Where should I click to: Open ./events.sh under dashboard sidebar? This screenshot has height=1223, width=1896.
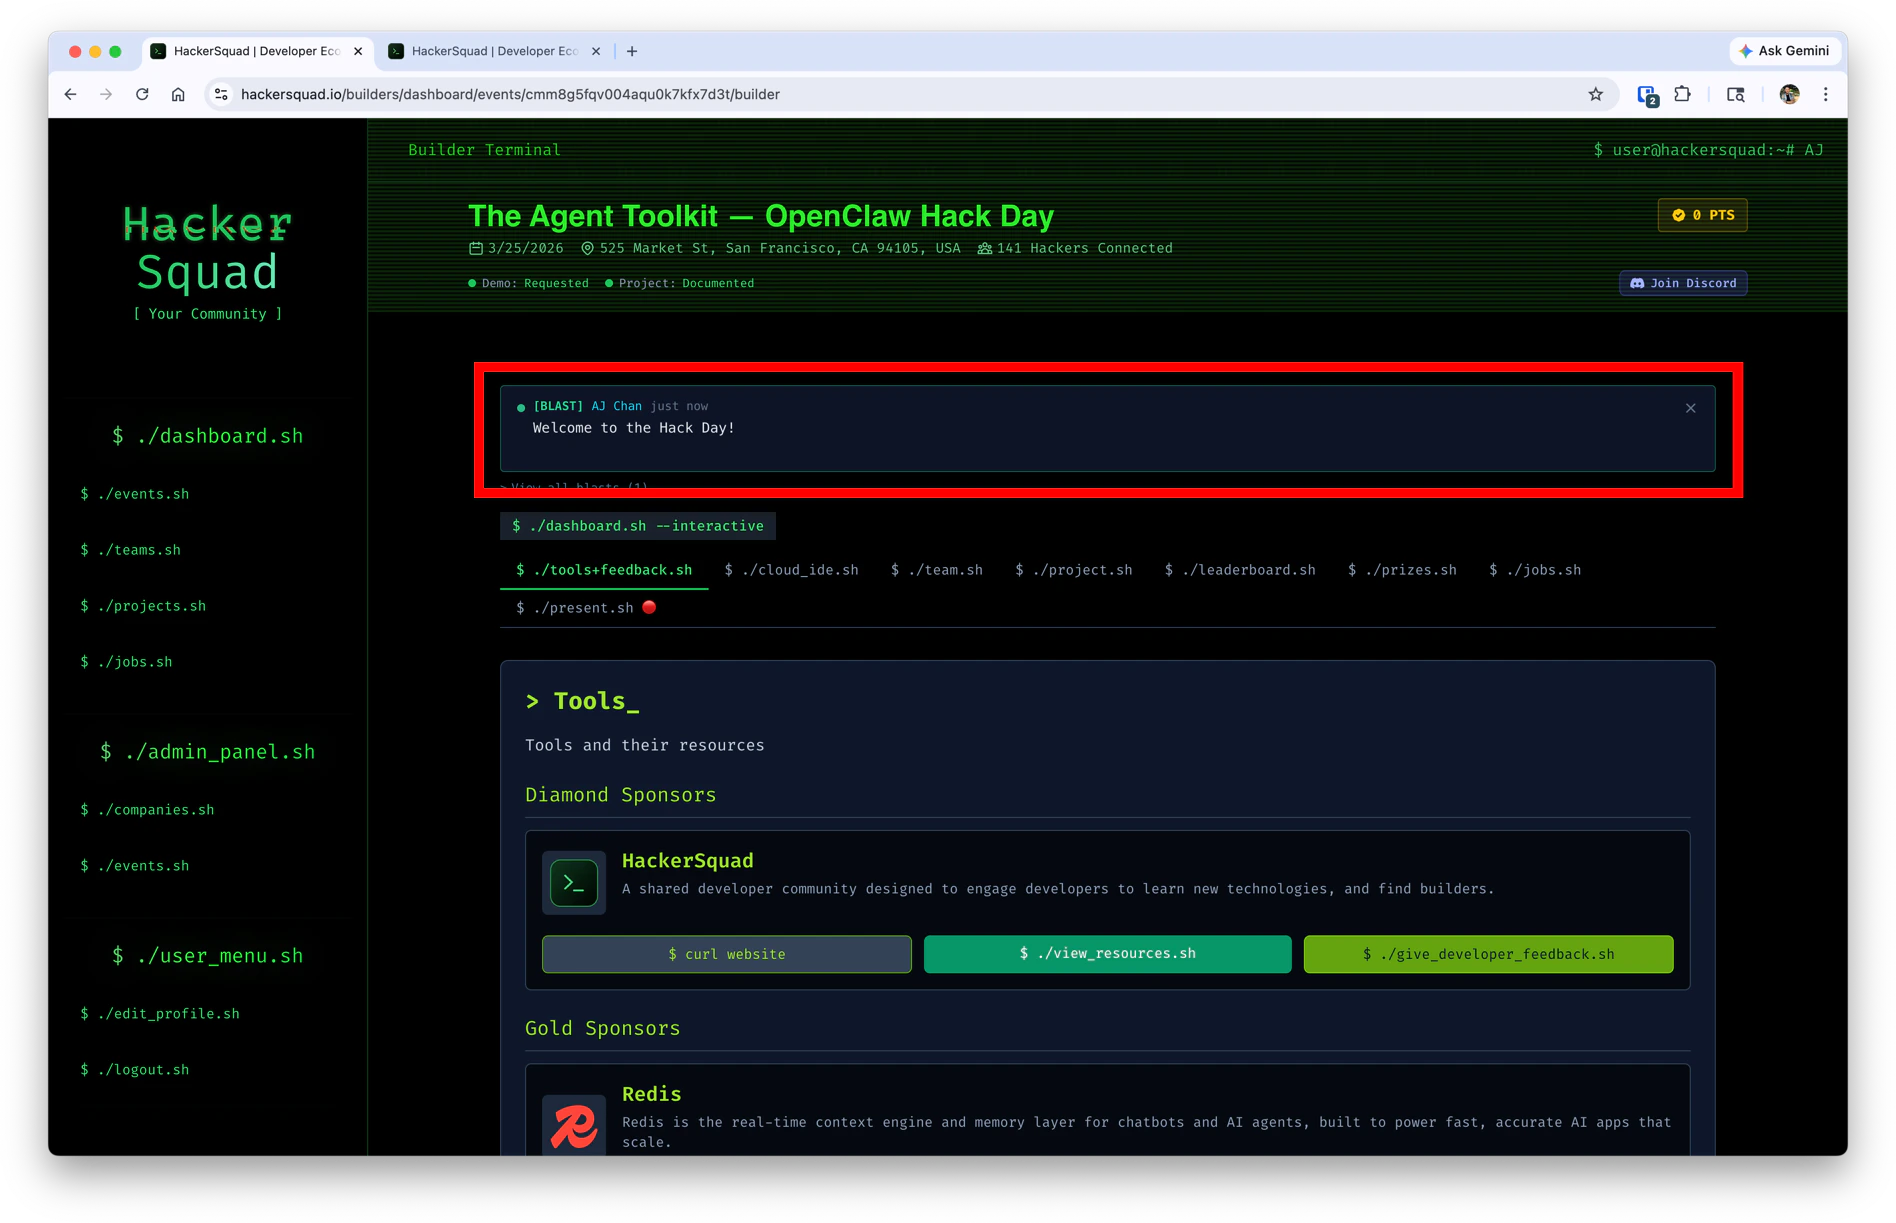[135, 494]
